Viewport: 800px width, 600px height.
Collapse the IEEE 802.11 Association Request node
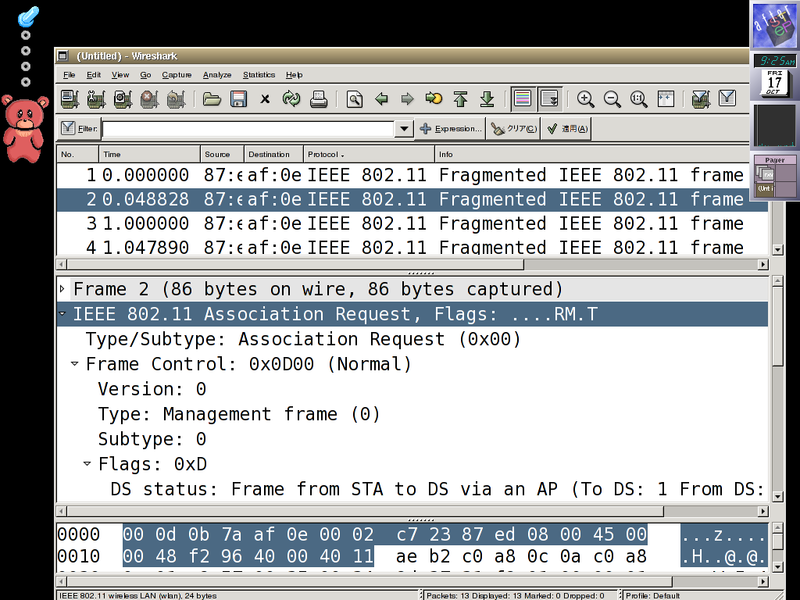[x=62, y=314]
